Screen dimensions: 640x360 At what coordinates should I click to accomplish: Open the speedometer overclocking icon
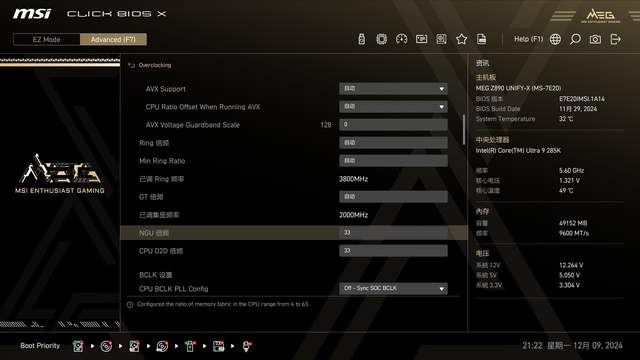(401, 39)
